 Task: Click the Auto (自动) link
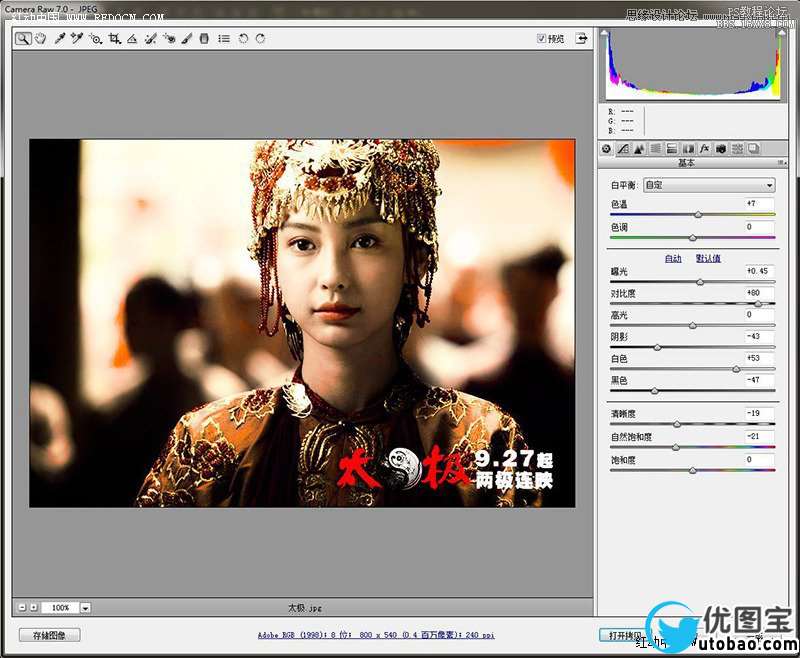(x=673, y=259)
